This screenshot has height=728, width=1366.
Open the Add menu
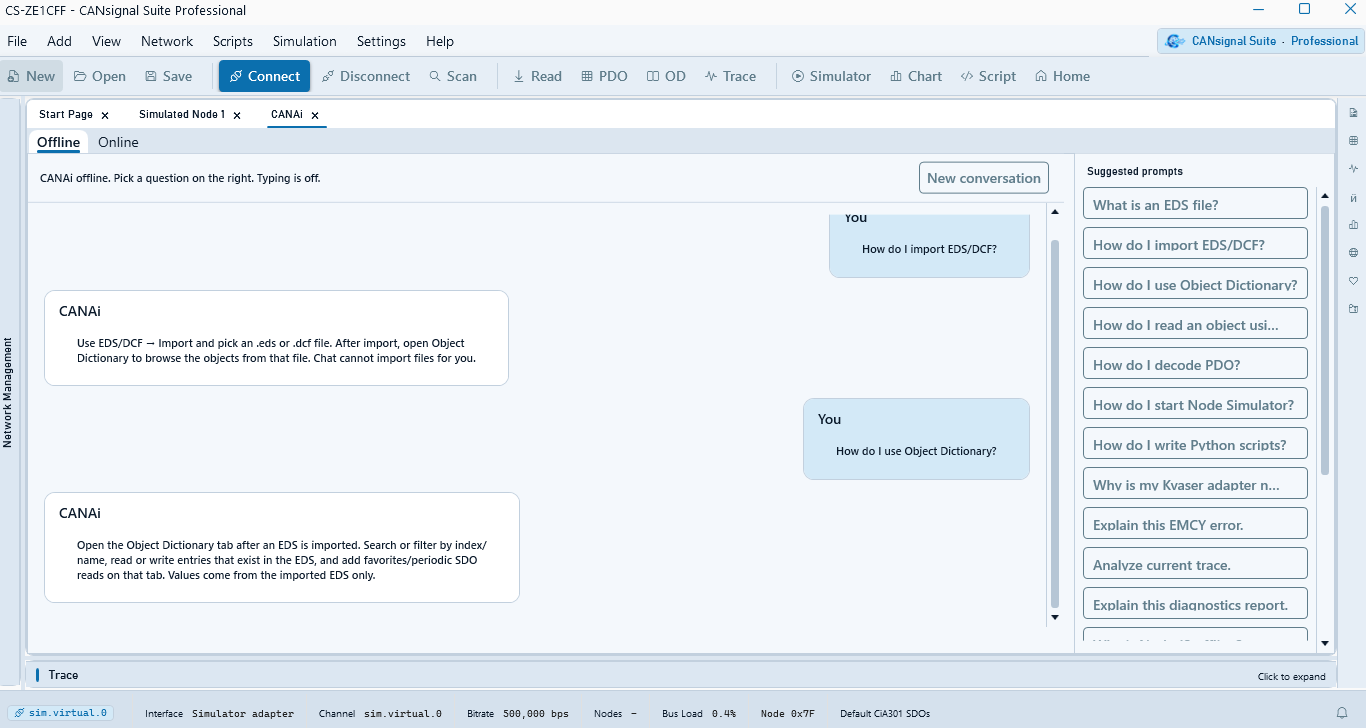click(60, 41)
